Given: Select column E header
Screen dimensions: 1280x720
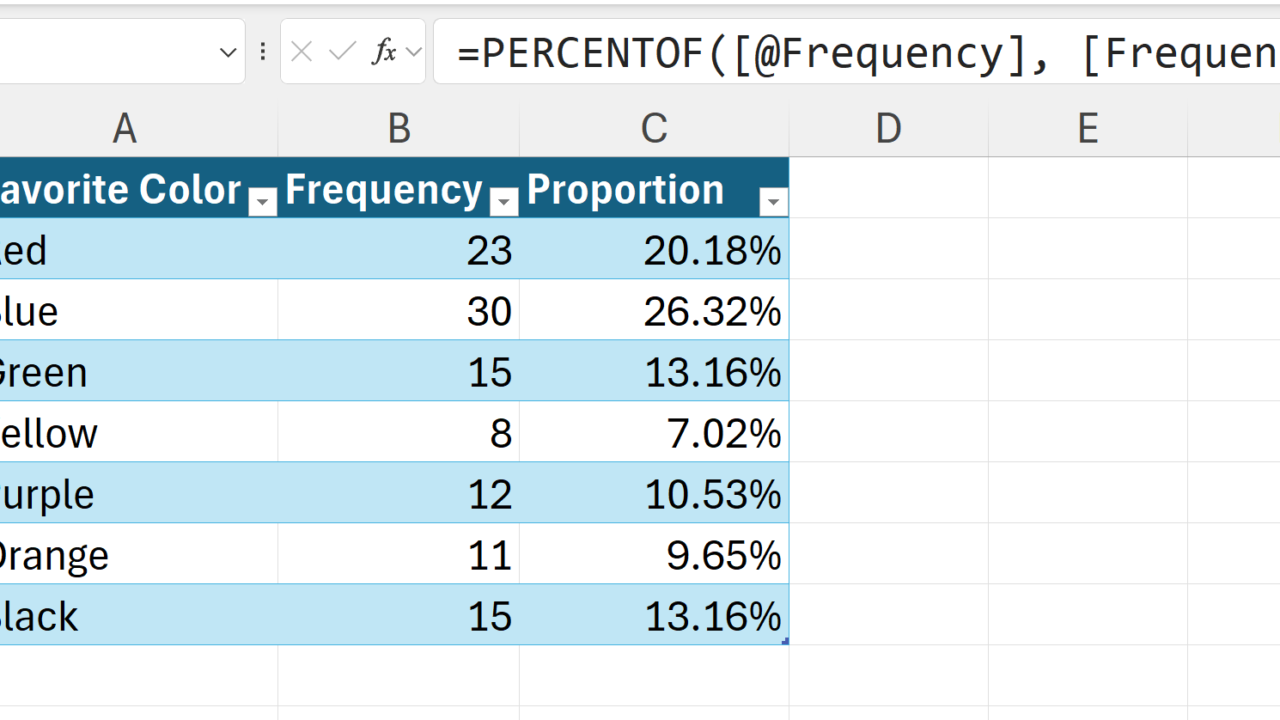Looking at the screenshot, I should (x=1087, y=128).
